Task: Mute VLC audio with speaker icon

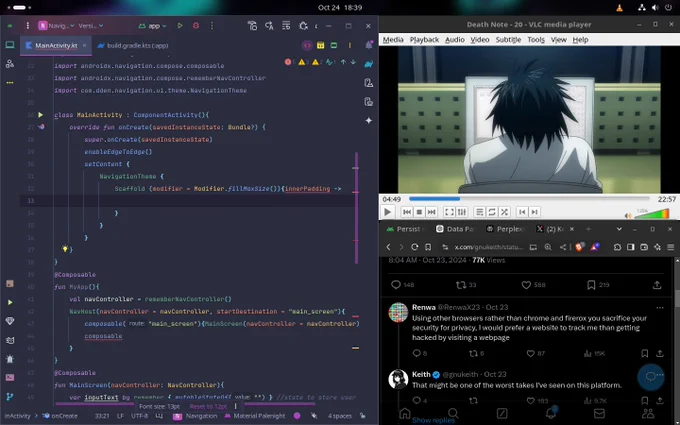Action: click(628, 215)
